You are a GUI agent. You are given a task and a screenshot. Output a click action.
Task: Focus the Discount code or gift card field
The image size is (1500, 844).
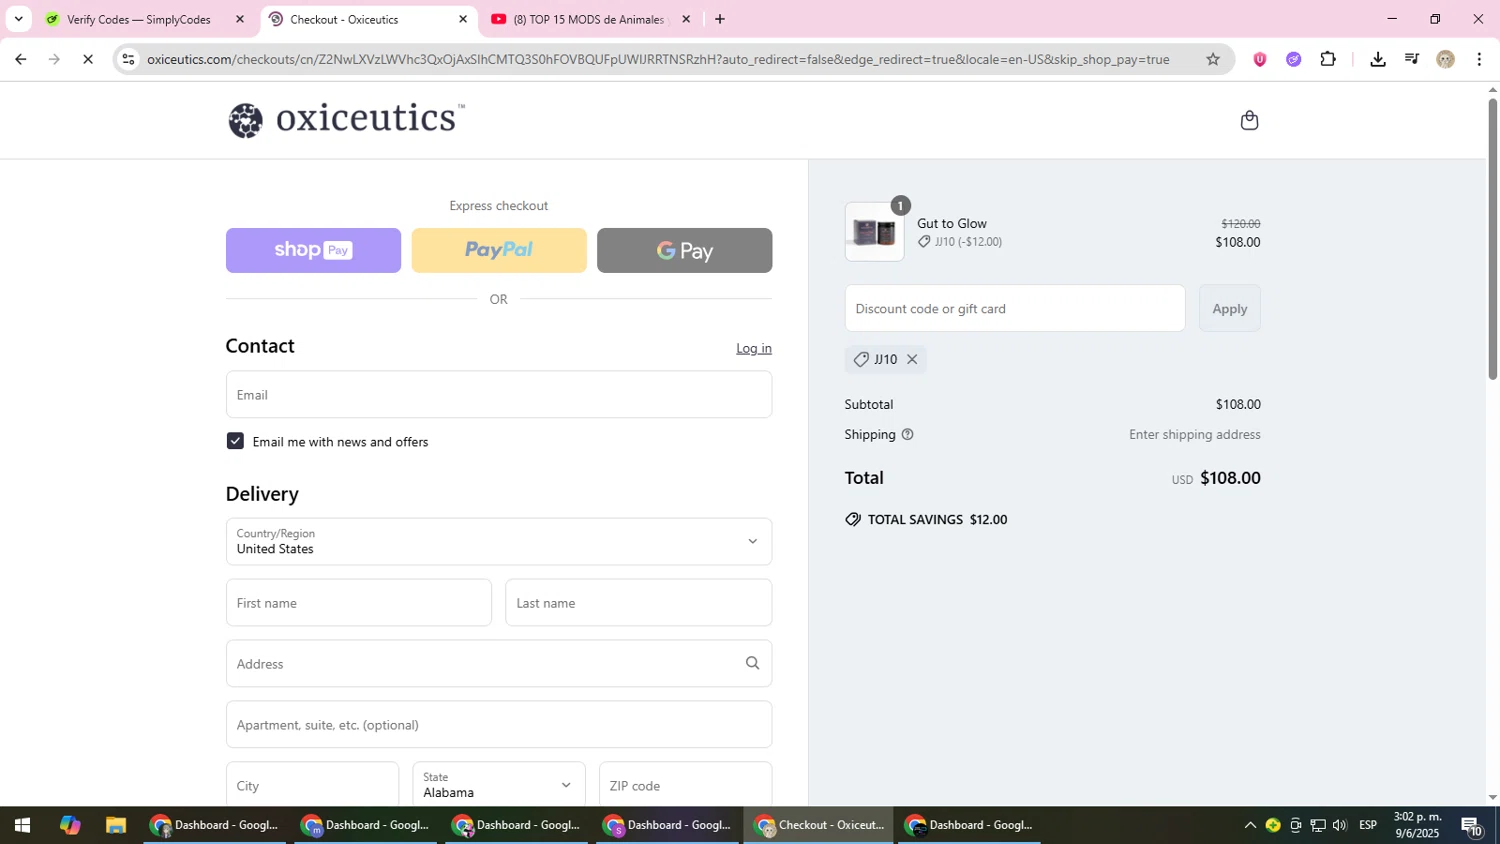click(1015, 308)
